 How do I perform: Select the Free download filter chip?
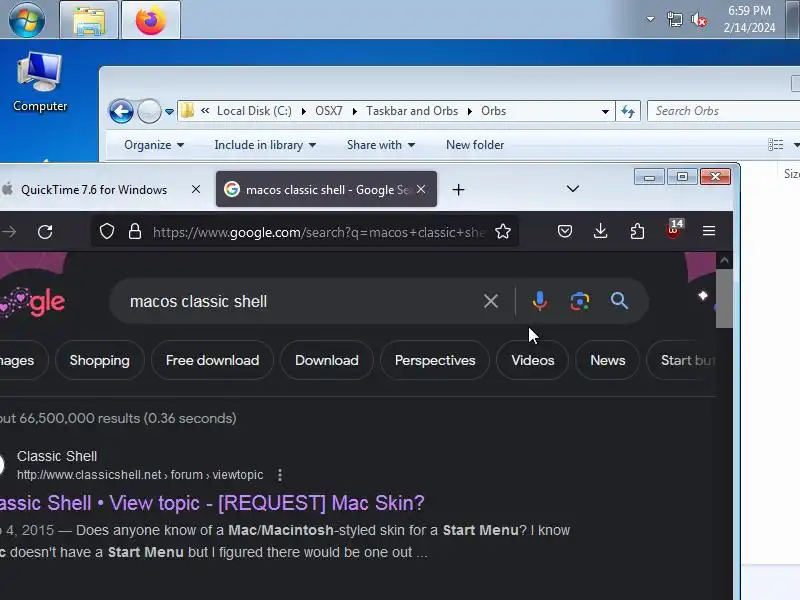[x=212, y=360]
